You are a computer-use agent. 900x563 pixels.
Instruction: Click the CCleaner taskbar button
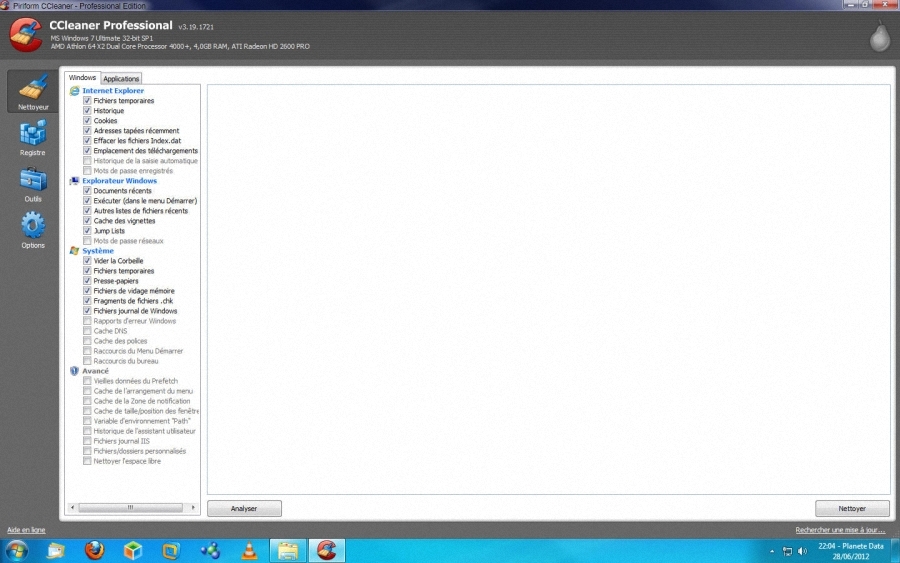[x=327, y=551]
